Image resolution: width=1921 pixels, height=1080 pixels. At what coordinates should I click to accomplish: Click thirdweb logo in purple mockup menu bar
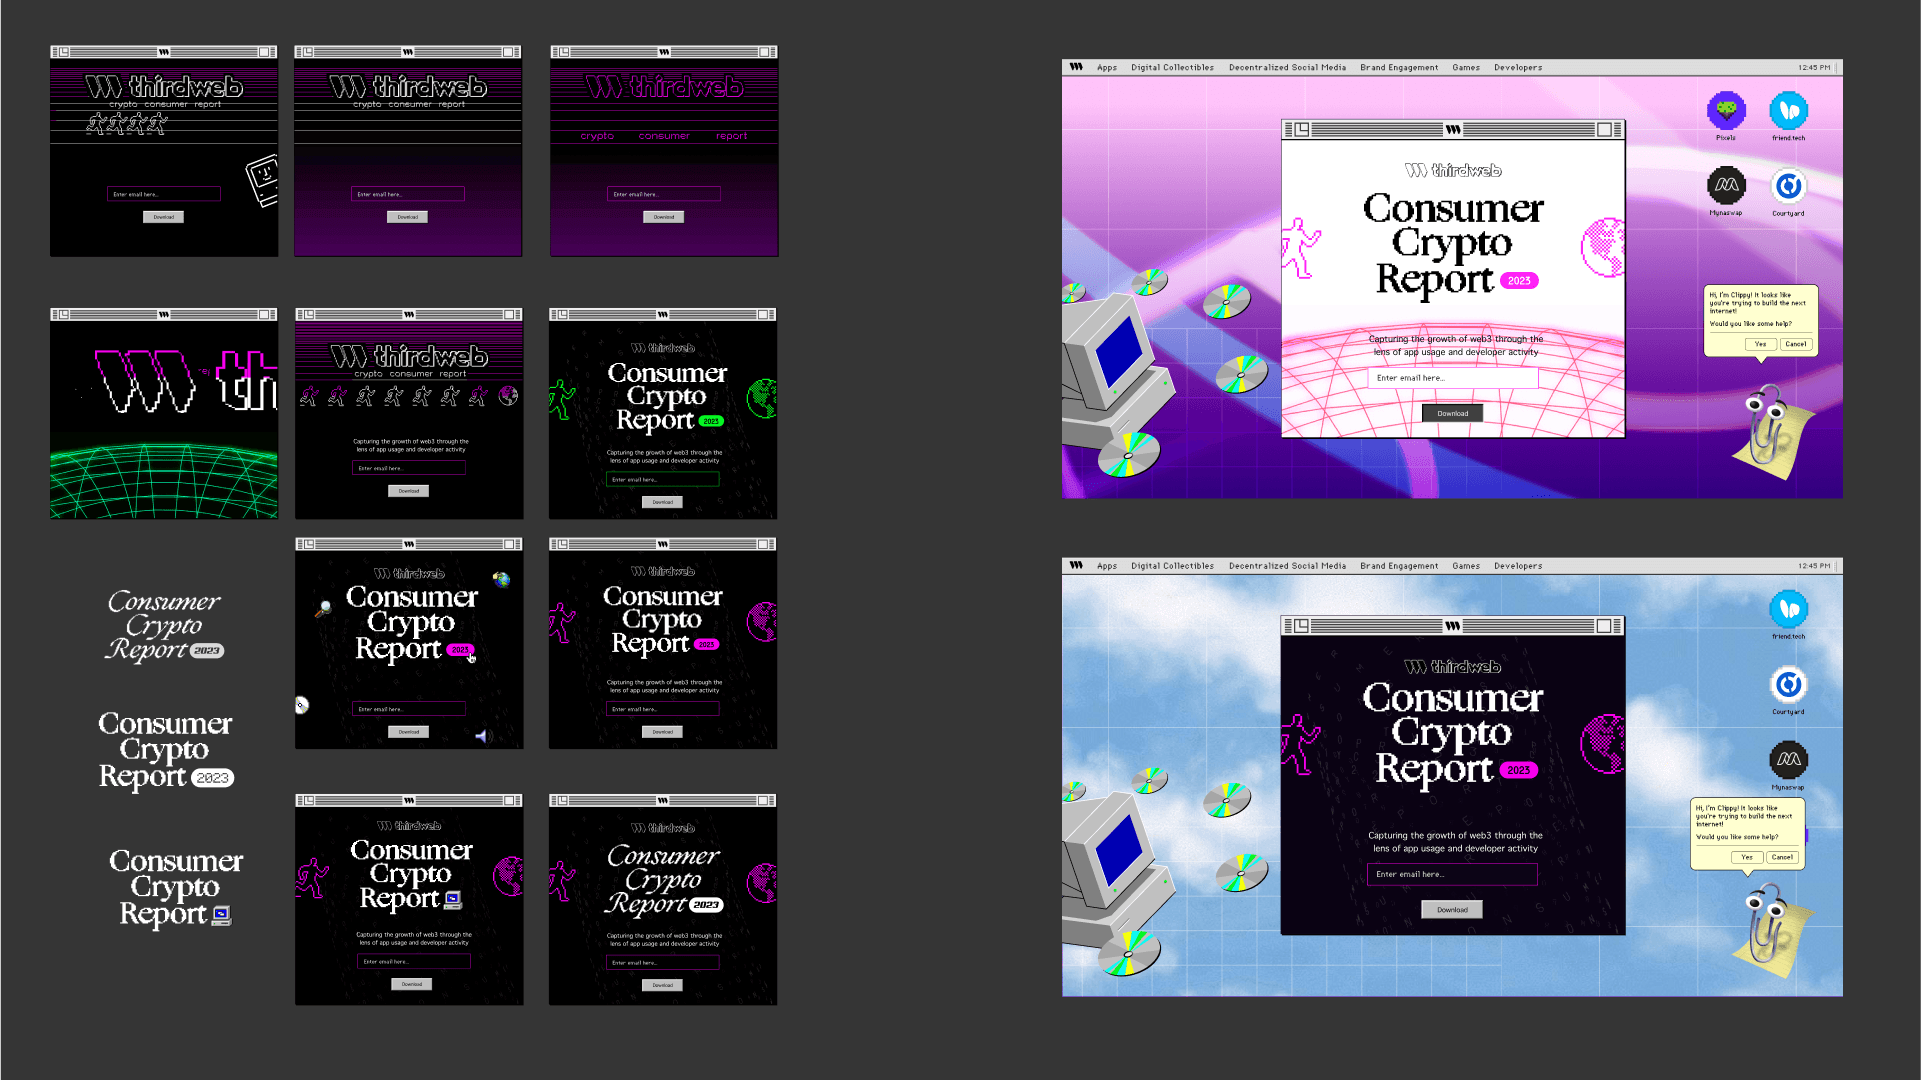point(1076,67)
